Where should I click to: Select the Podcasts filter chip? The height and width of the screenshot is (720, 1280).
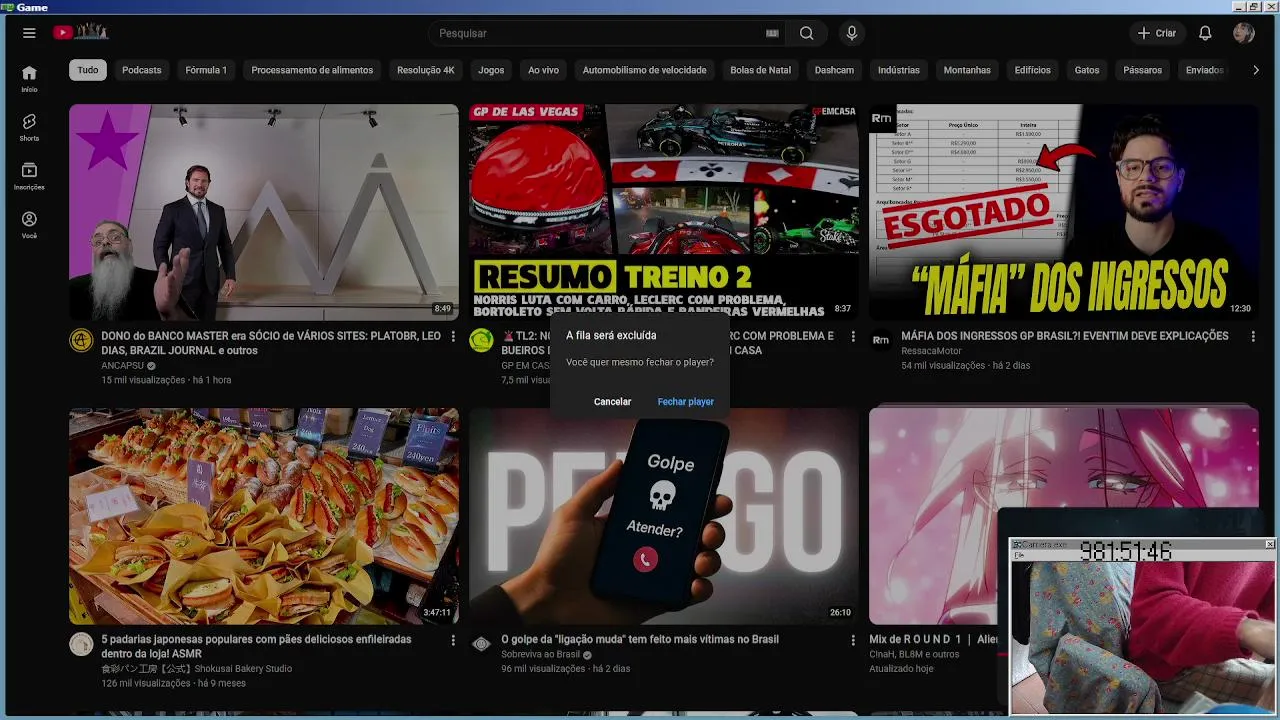pos(141,70)
